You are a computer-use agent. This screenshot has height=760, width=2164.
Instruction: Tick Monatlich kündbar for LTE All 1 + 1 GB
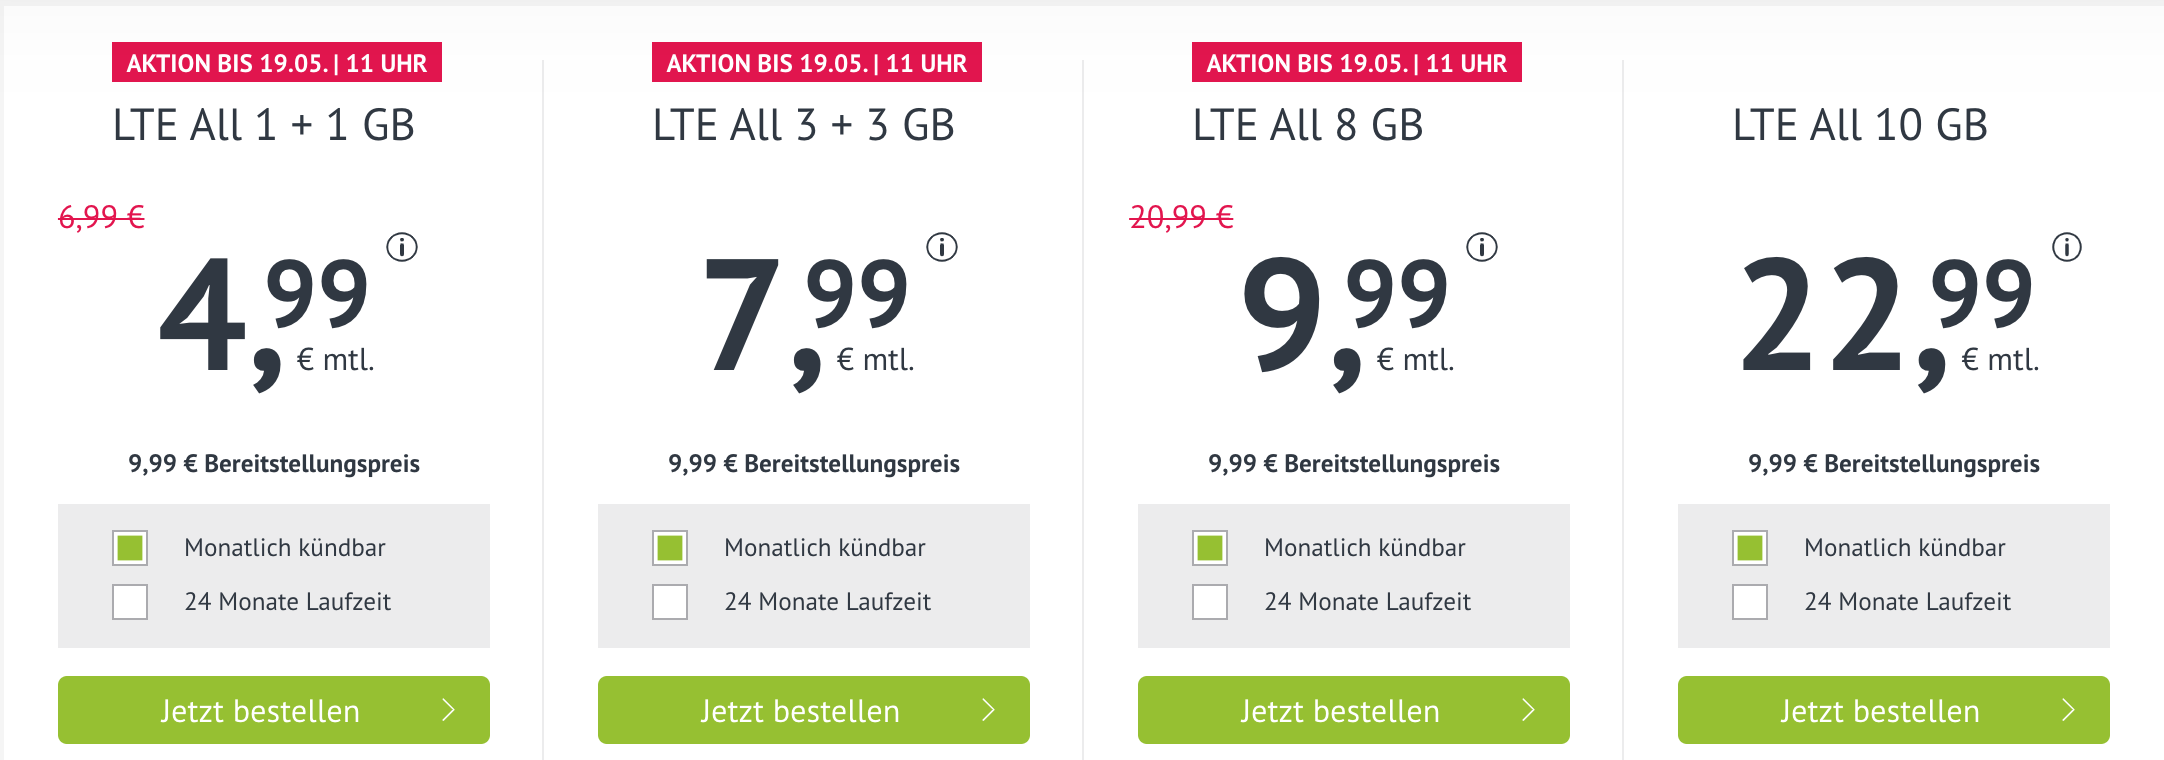click(130, 548)
